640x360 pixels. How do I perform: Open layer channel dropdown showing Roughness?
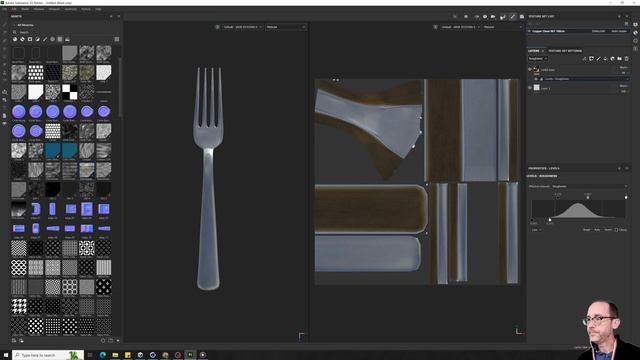point(538,59)
